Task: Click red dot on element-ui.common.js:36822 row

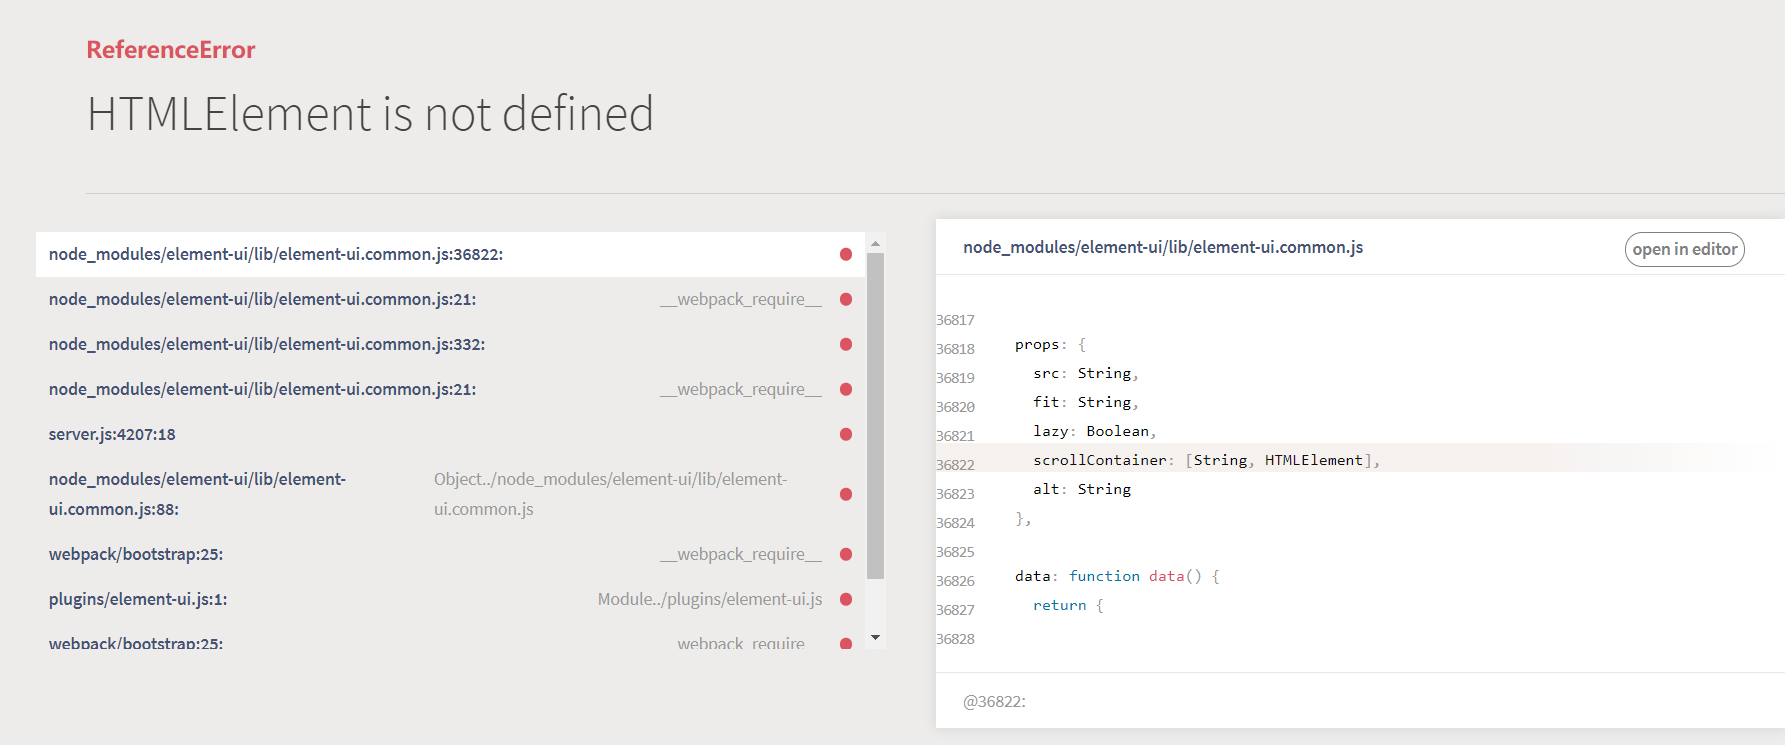Action: (x=846, y=254)
